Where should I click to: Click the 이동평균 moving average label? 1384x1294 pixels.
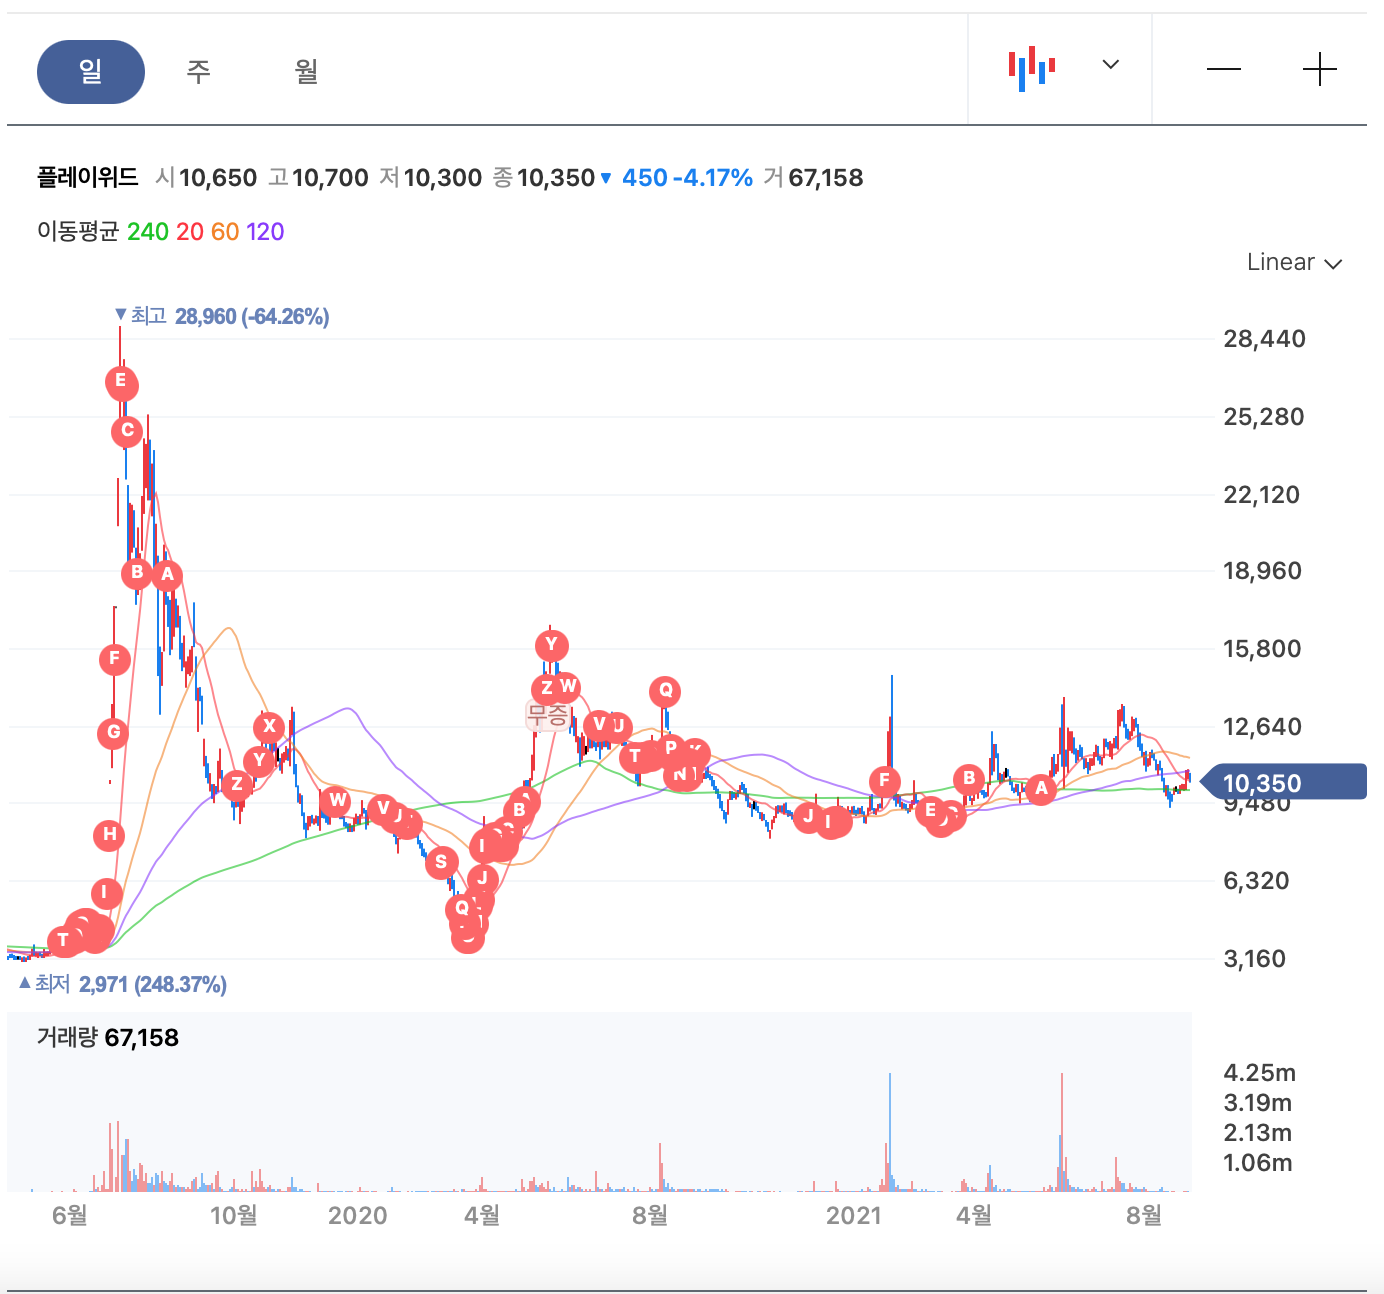[78, 232]
